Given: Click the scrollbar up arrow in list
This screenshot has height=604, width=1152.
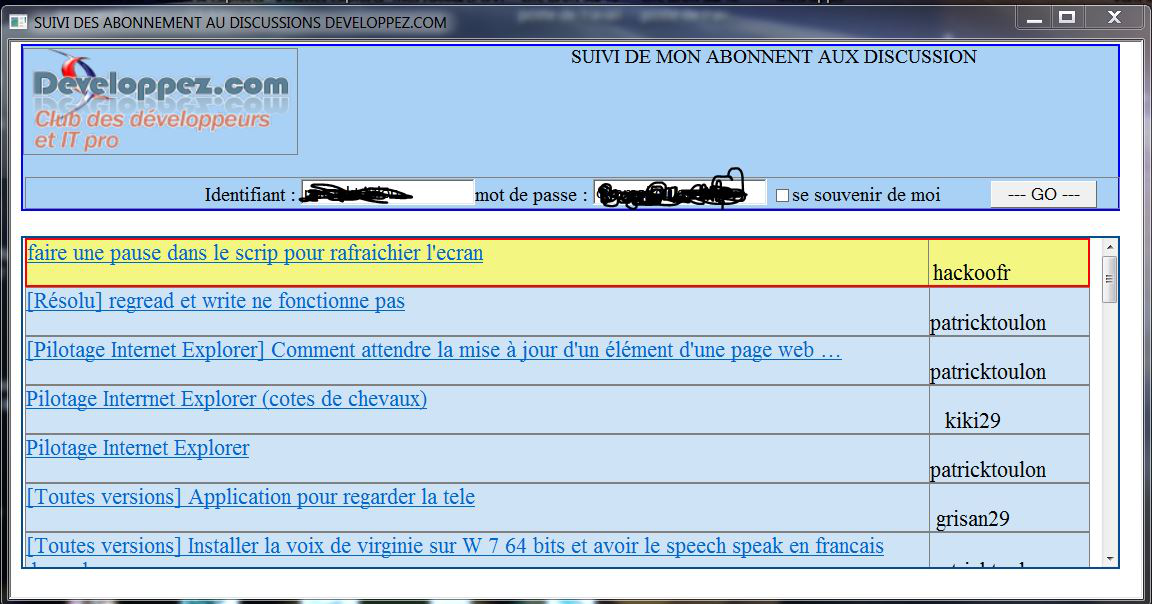Looking at the screenshot, I should (1108, 246).
